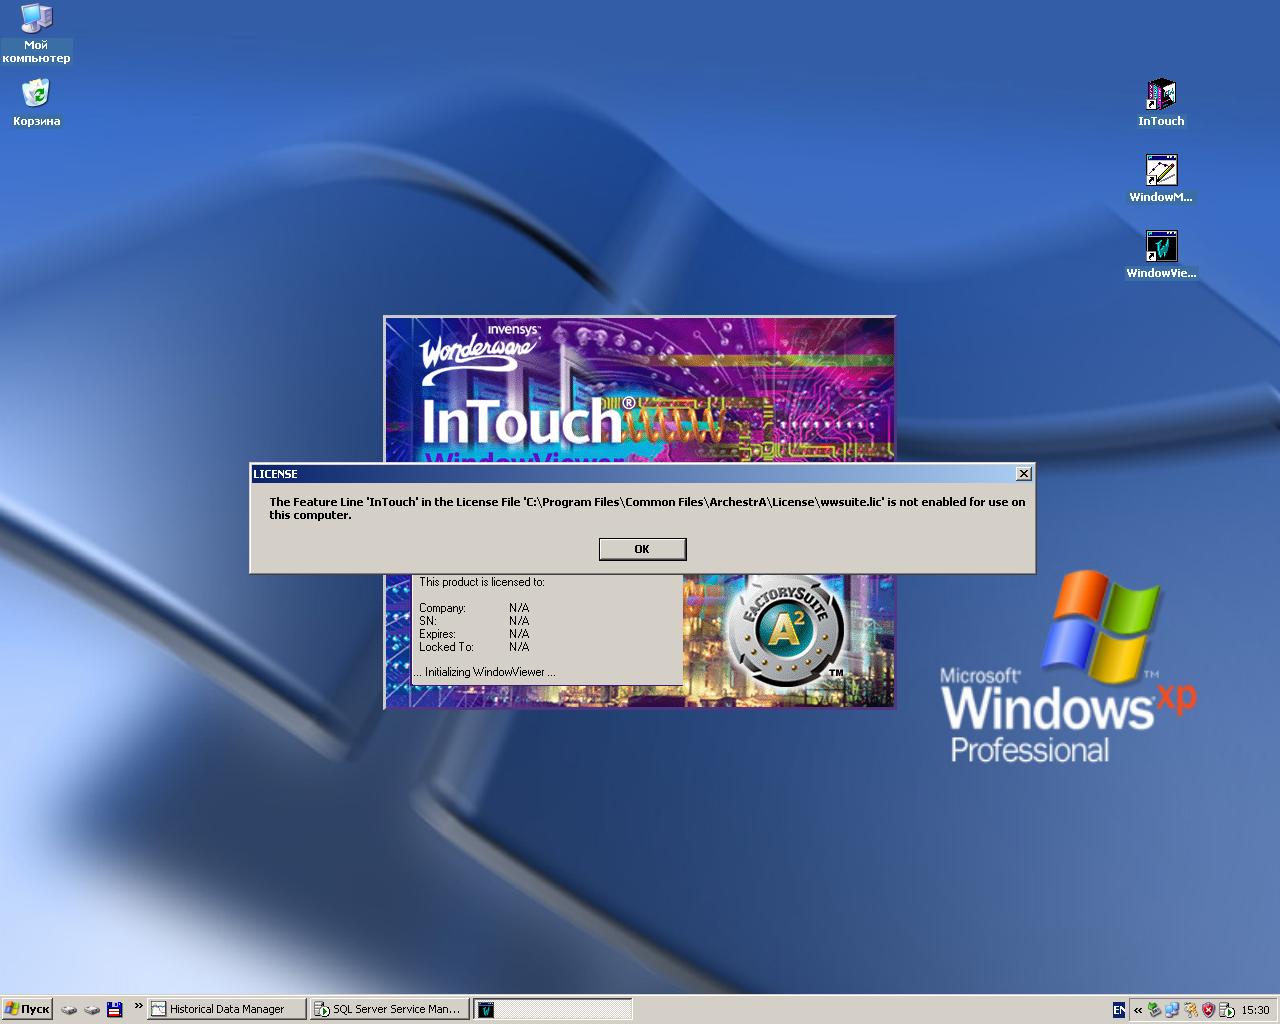
Task: Activate the WindowViewer taskbar button
Action: [x=552, y=1009]
